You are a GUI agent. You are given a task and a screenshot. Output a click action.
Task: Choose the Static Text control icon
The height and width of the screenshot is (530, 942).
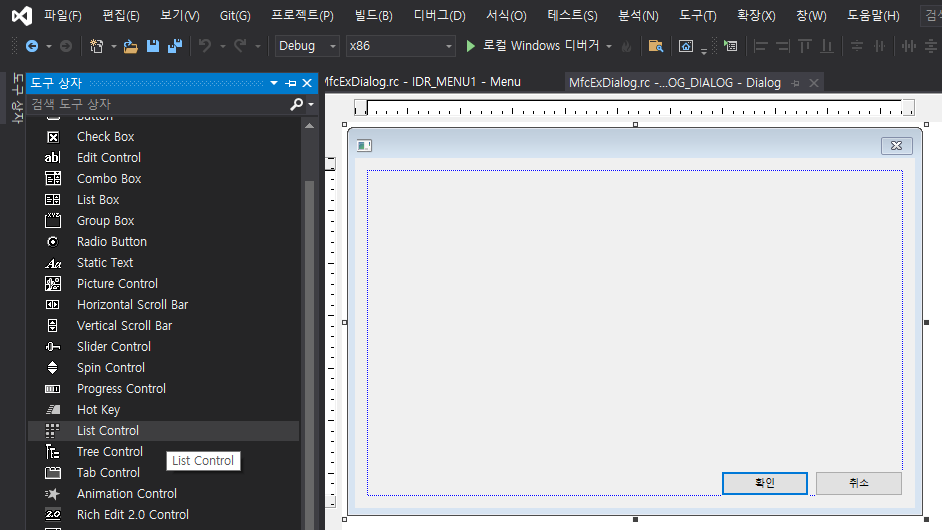(x=53, y=263)
